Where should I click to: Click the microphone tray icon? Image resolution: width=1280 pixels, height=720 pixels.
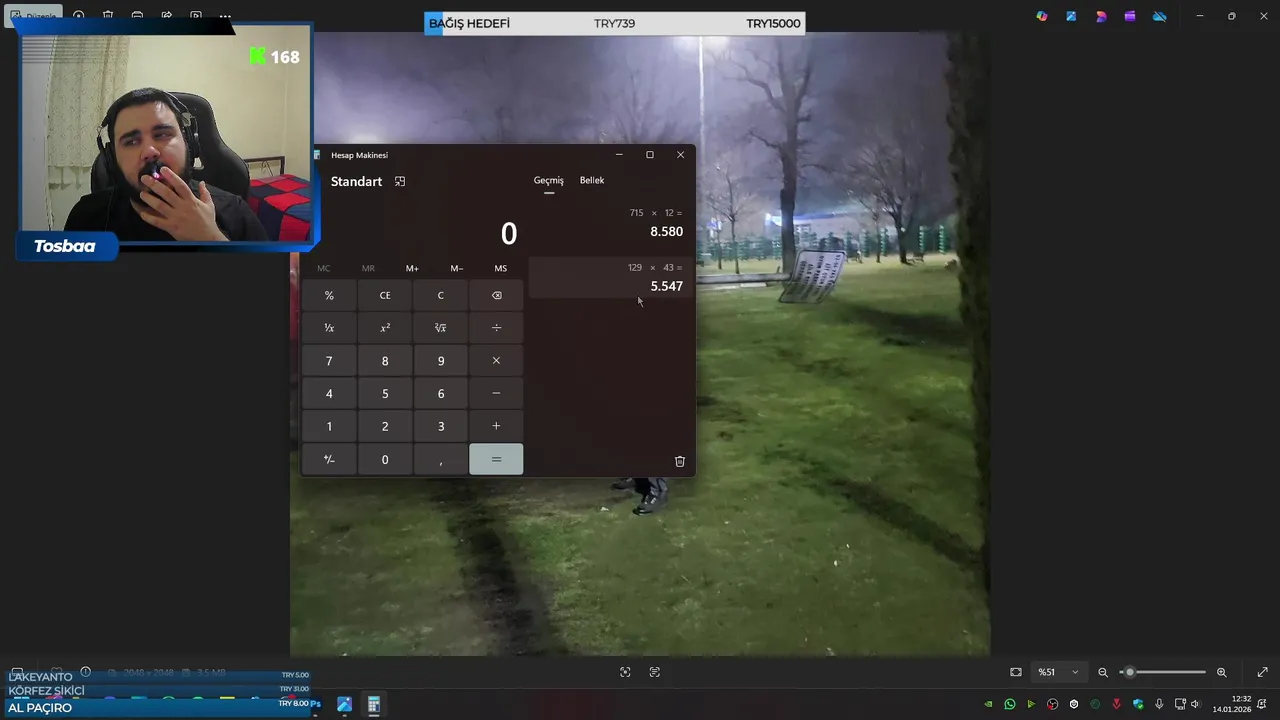pos(1159,704)
